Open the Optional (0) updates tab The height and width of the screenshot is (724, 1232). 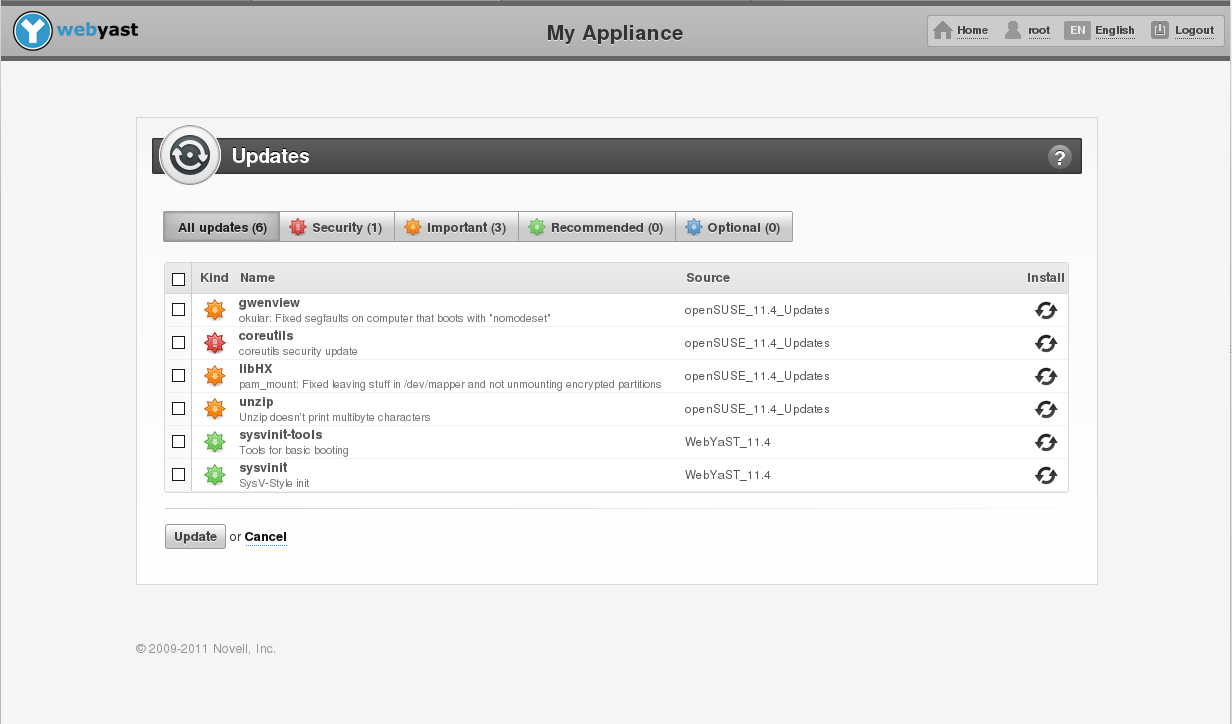click(x=734, y=227)
